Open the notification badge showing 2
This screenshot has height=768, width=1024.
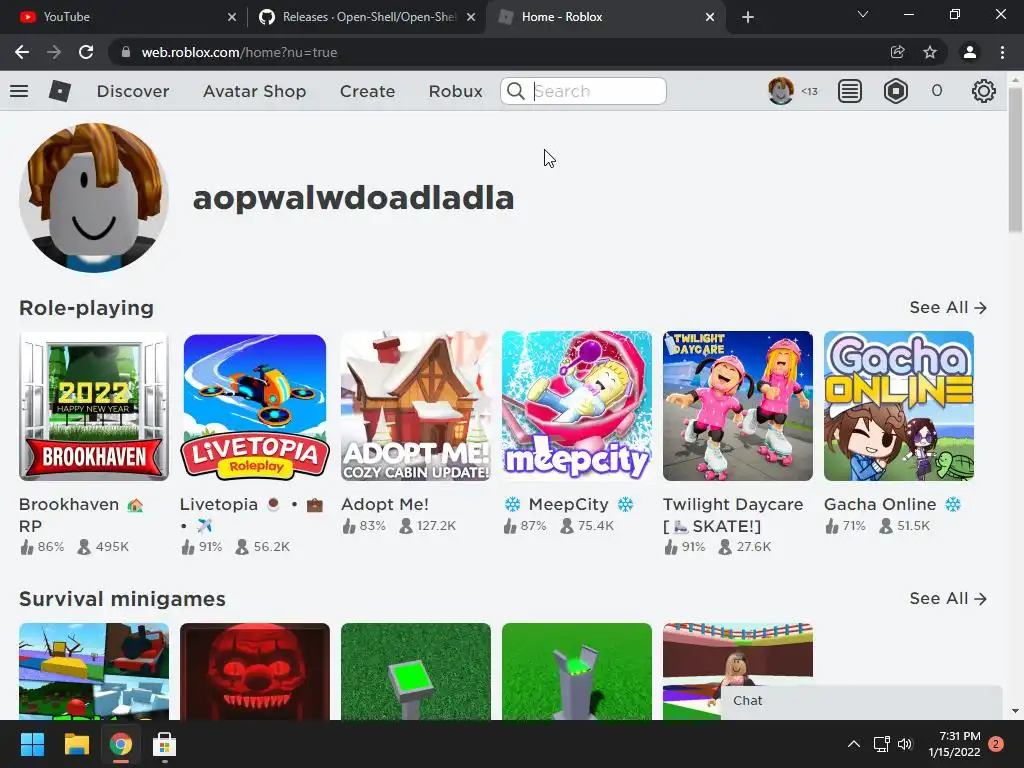tap(996, 744)
